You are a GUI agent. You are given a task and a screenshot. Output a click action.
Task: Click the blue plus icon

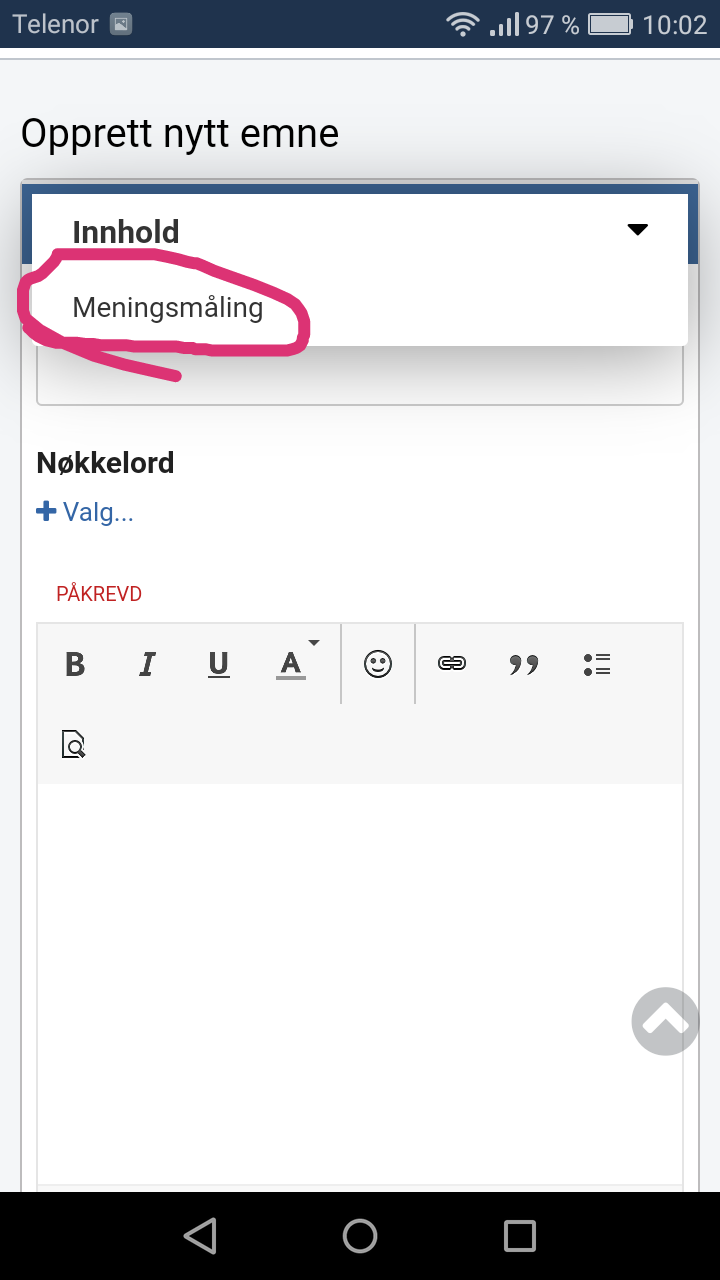[x=46, y=512]
